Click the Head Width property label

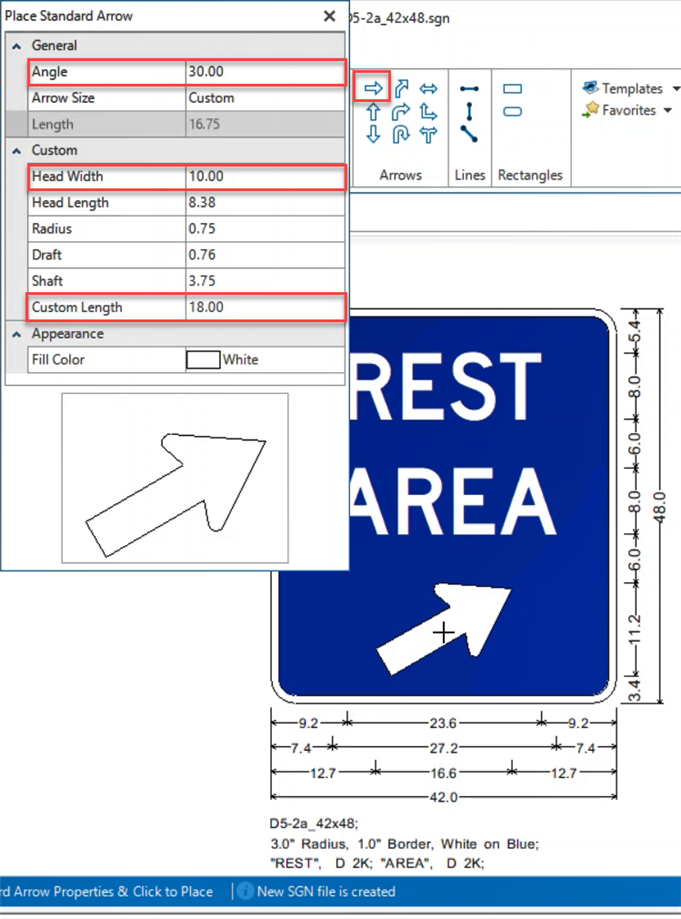coord(67,176)
